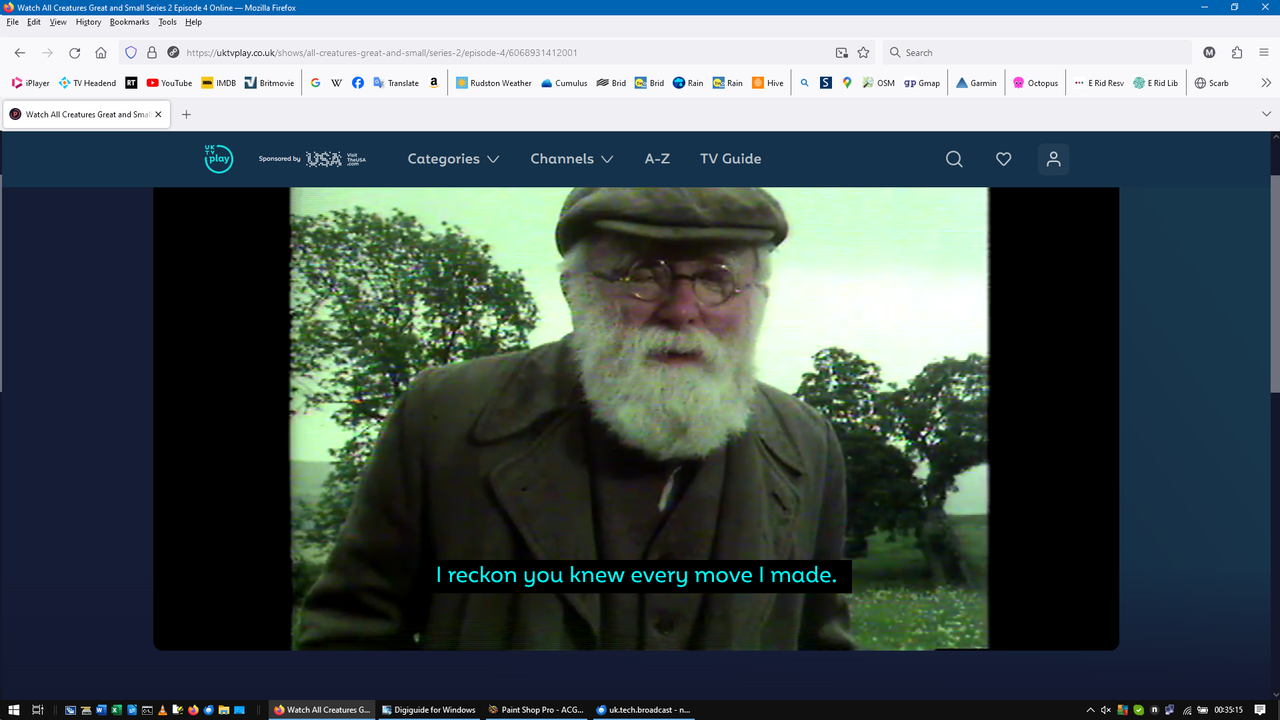The image size is (1280, 720).
Task: Open the Hive bookmark
Action: (x=768, y=83)
